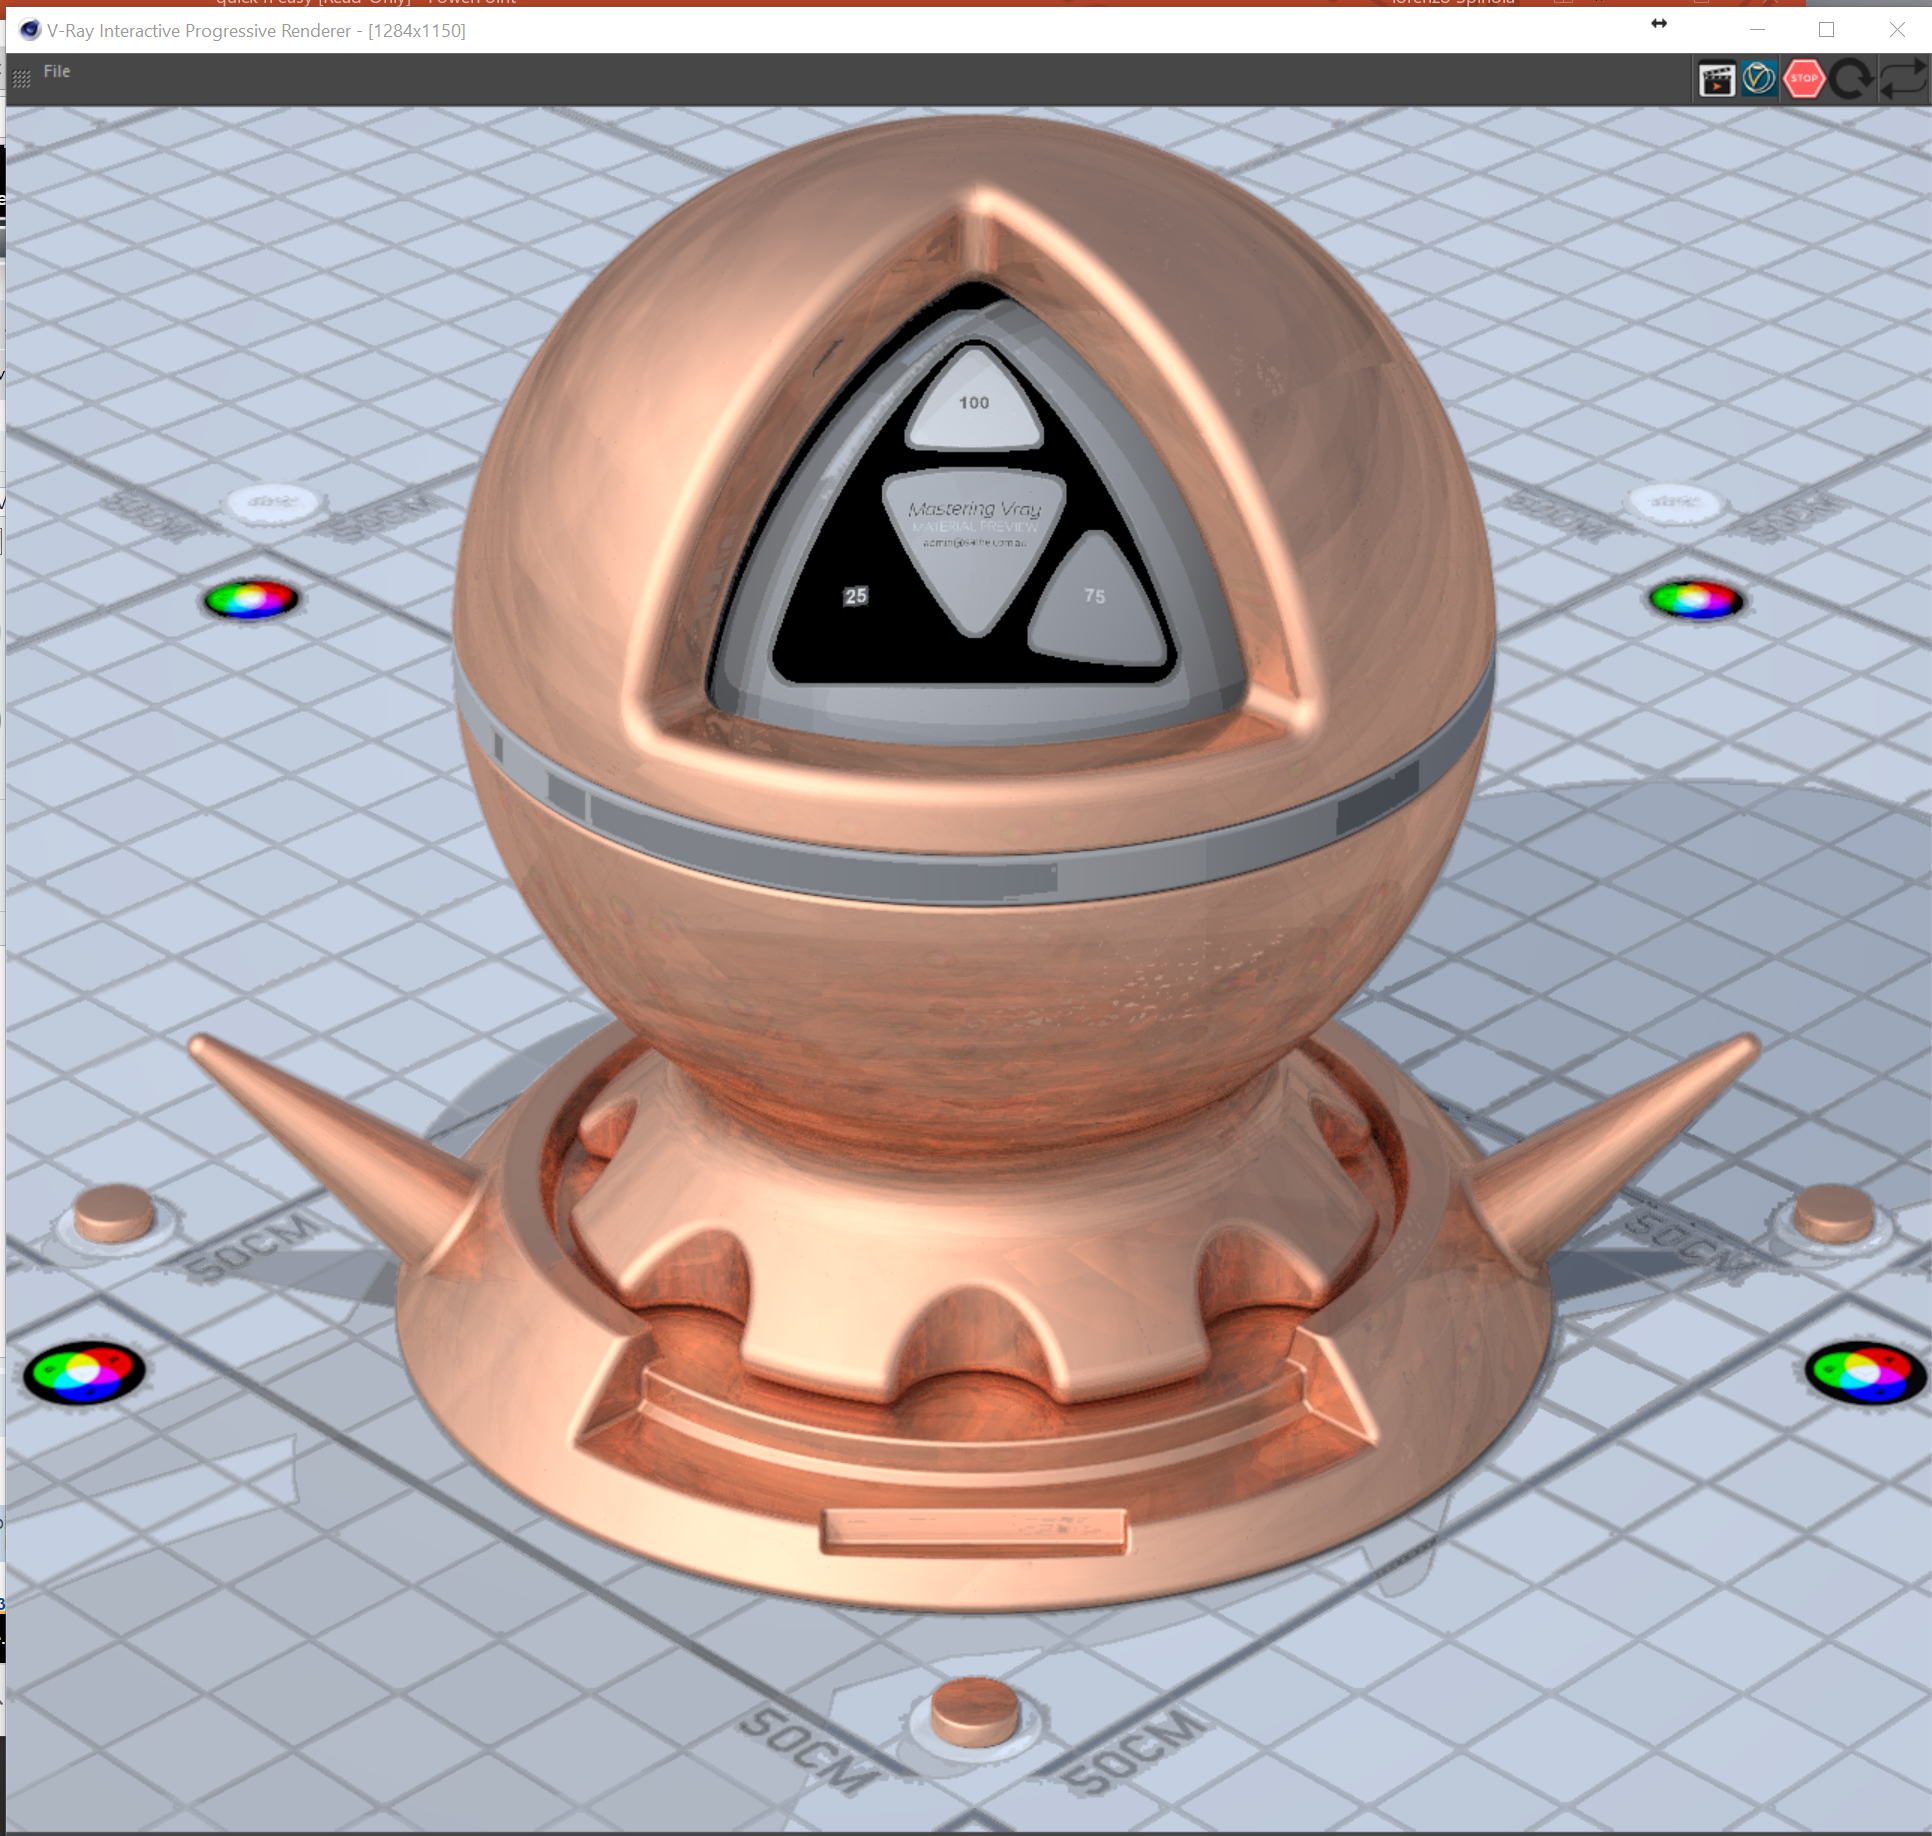This screenshot has width=1932, height=1836.
Task: Click the lower-right black-rimmed color wheel
Action: pos(1863,1372)
